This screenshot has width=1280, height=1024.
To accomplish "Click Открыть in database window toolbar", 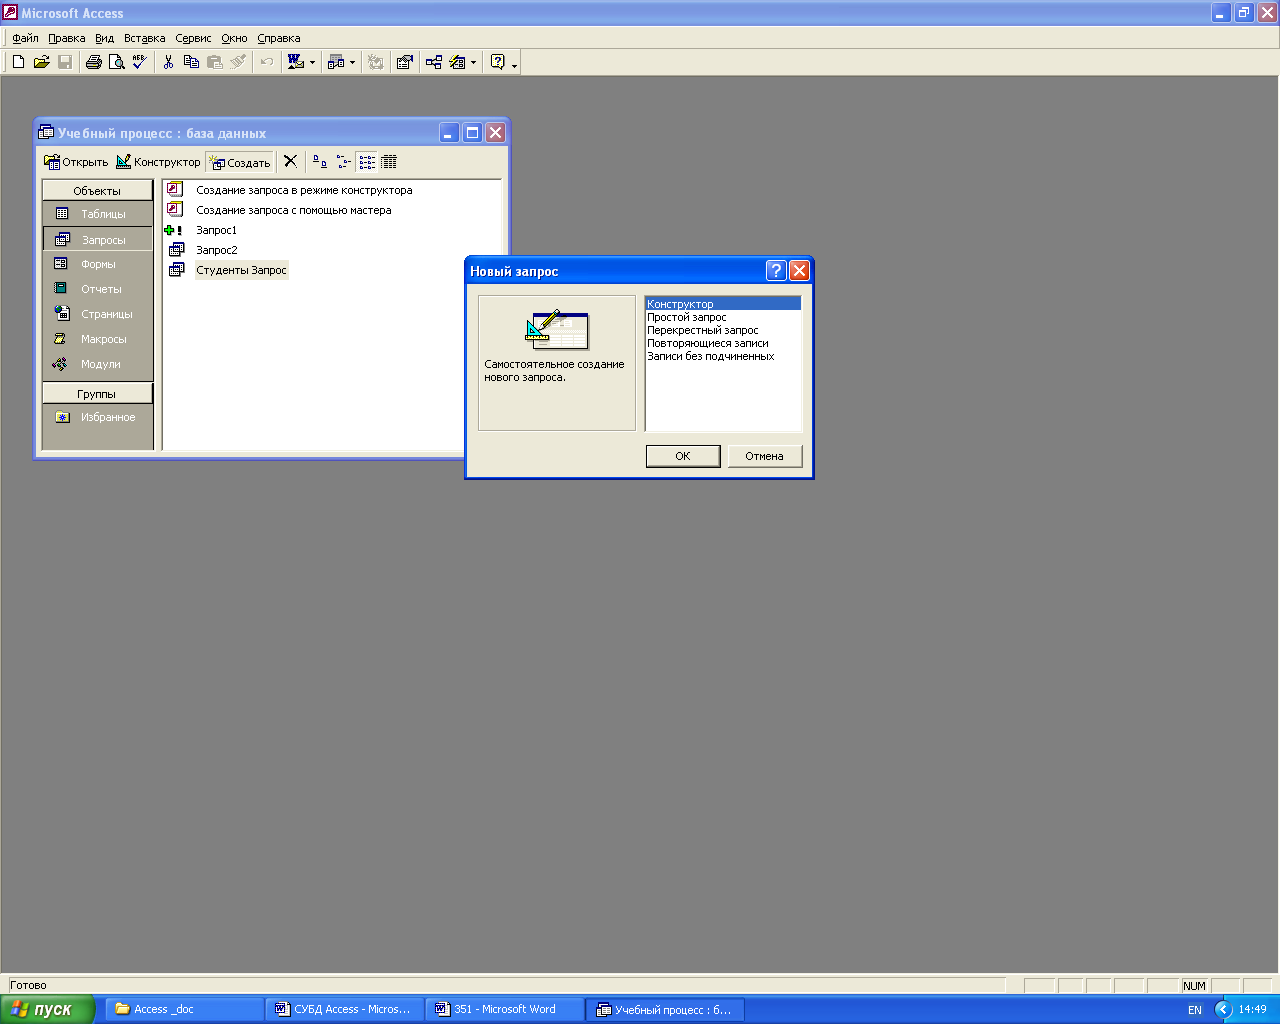I will tap(76, 162).
